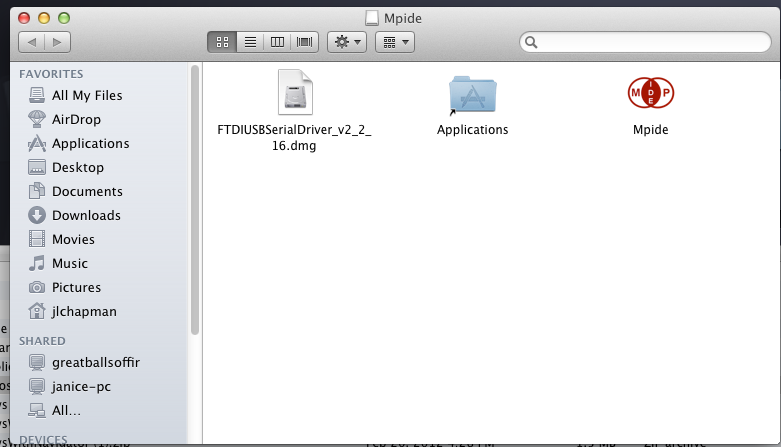This screenshot has width=781, height=447.
Task: Open All My Files in sidebar
Action: coord(87,95)
